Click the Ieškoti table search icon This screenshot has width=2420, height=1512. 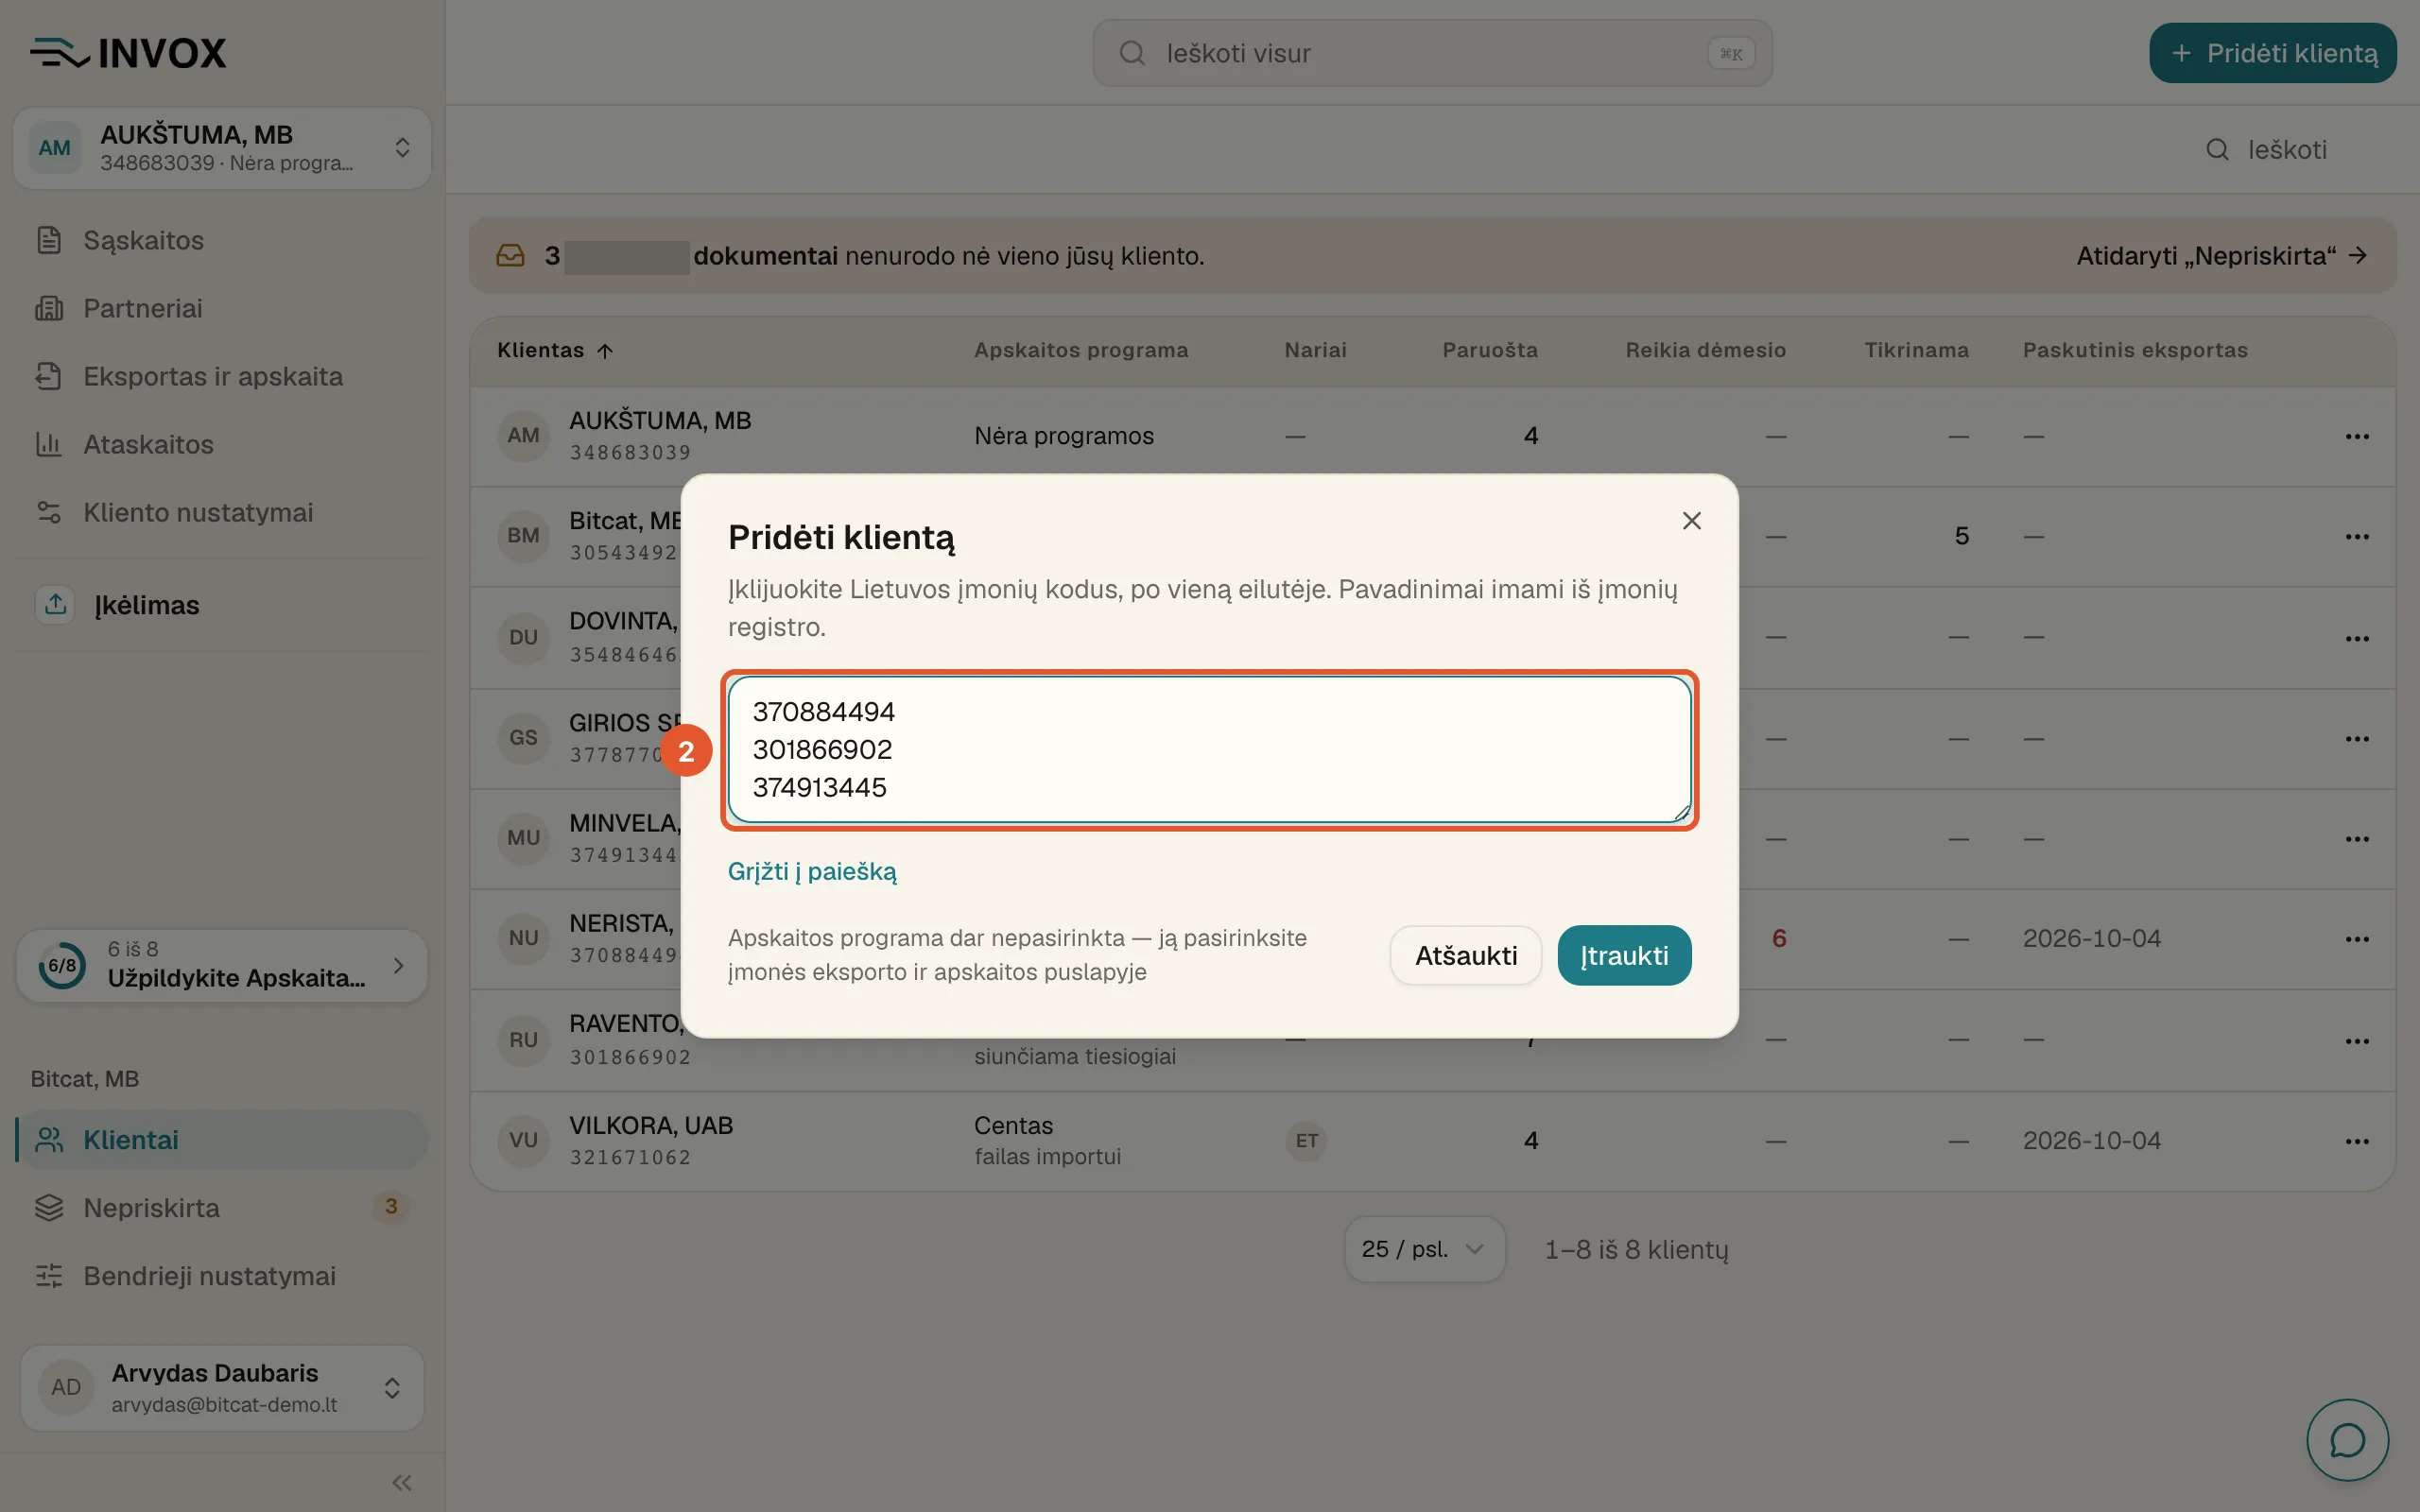tap(2217, 149)
